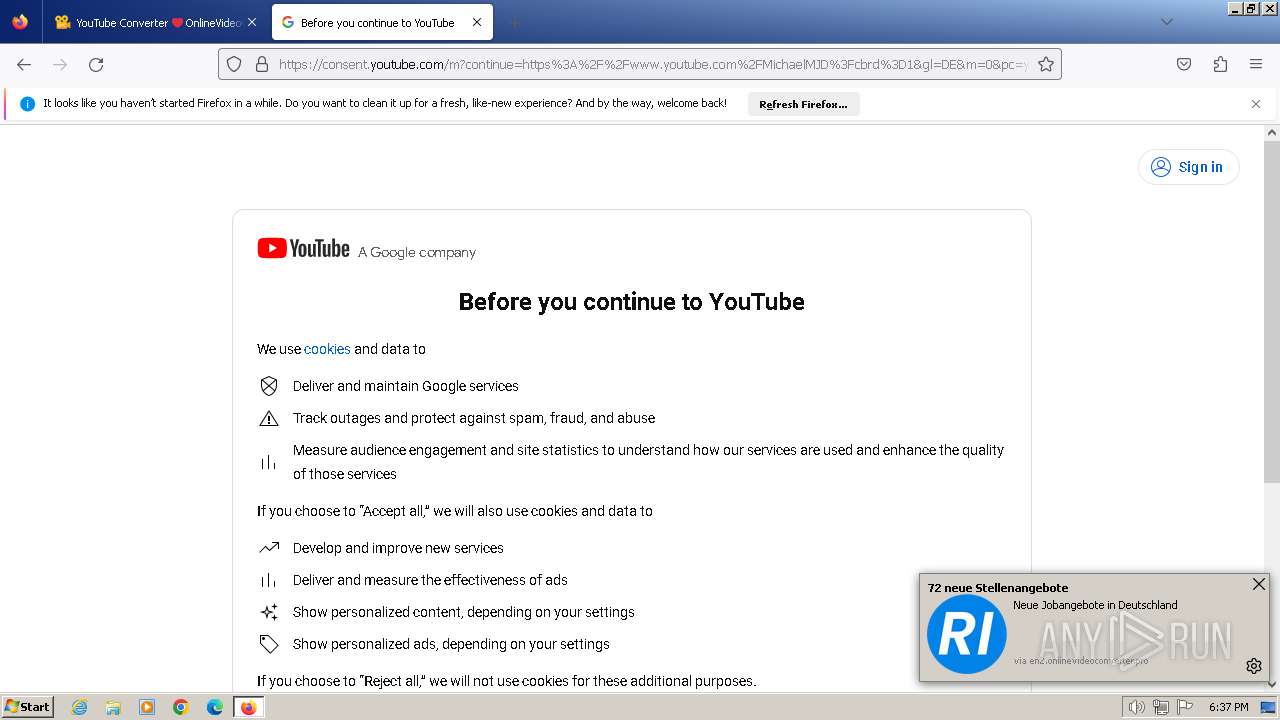Close the 'Before you continue to YouTube' tab
This screenshot has height=720, width=1280.
[x=476, y=22]
